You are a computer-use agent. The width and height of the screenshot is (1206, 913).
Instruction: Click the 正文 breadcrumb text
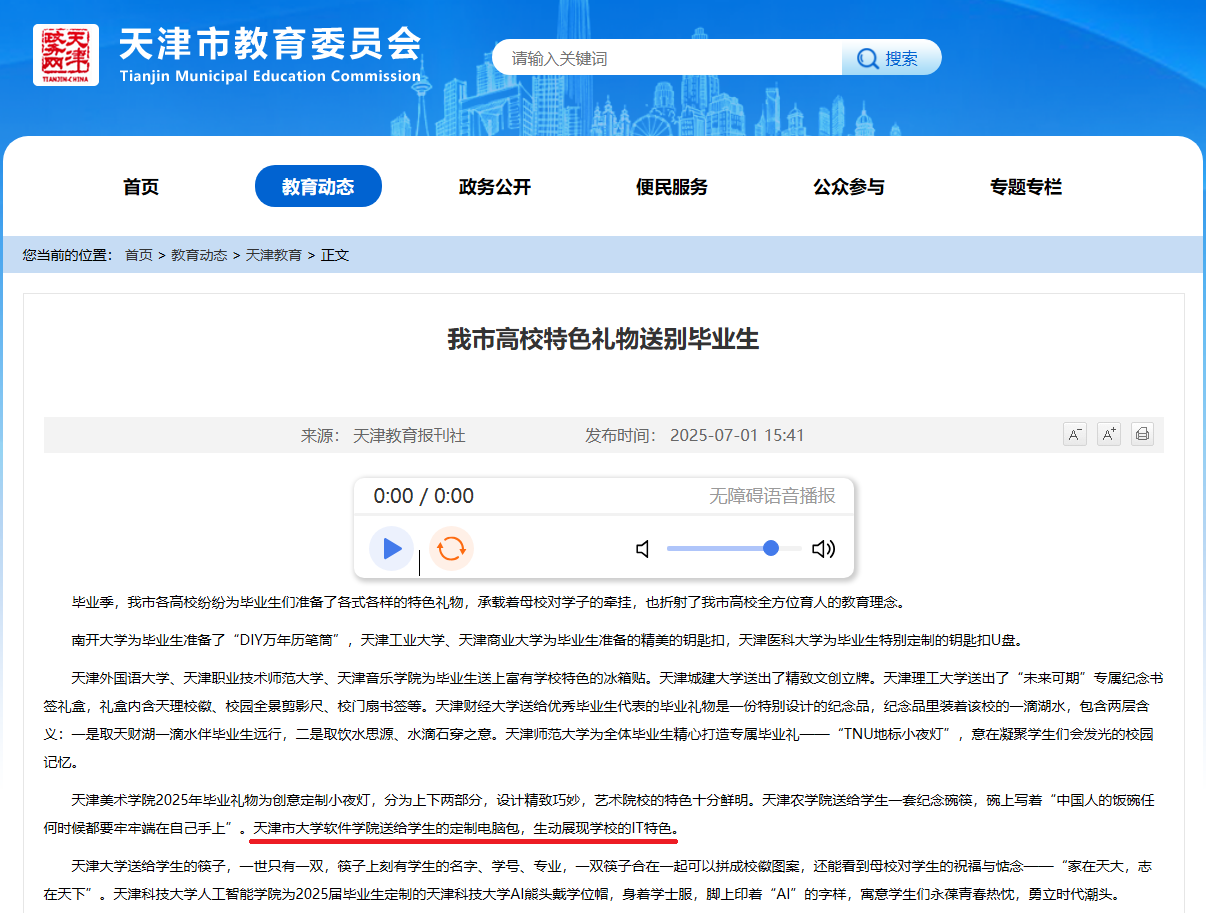point(335,255)
